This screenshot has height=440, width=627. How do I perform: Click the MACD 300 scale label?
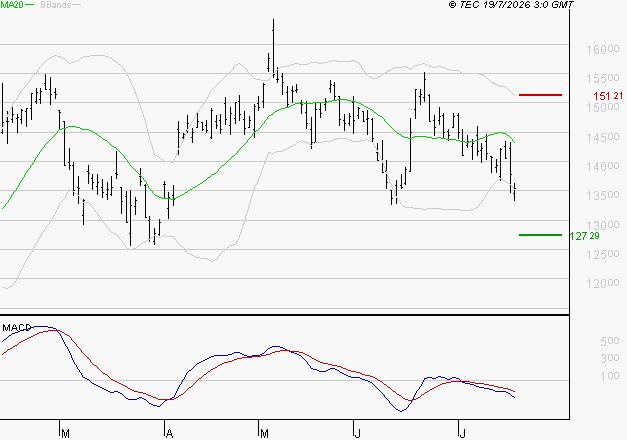pyautogui.click(x=610, y=358)
